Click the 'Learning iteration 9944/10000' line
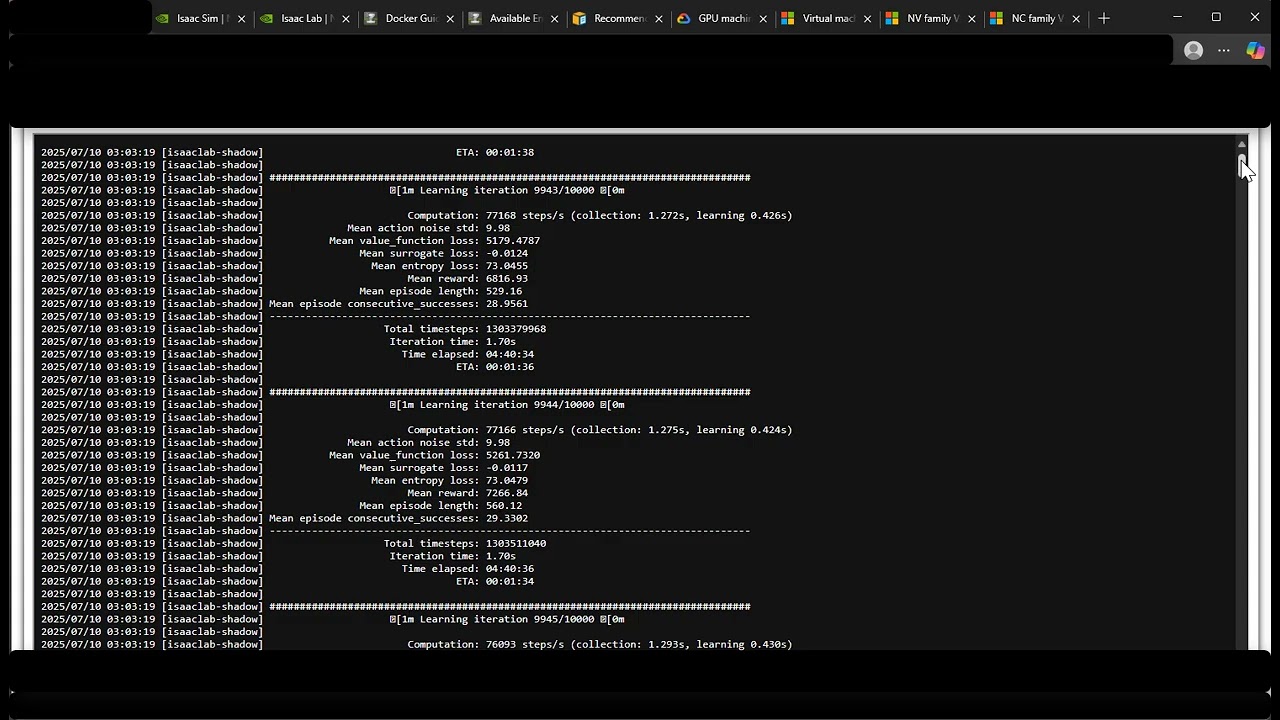Image resolution: width=1280 pixels, height=720 pixels. [x=507, y=405]
